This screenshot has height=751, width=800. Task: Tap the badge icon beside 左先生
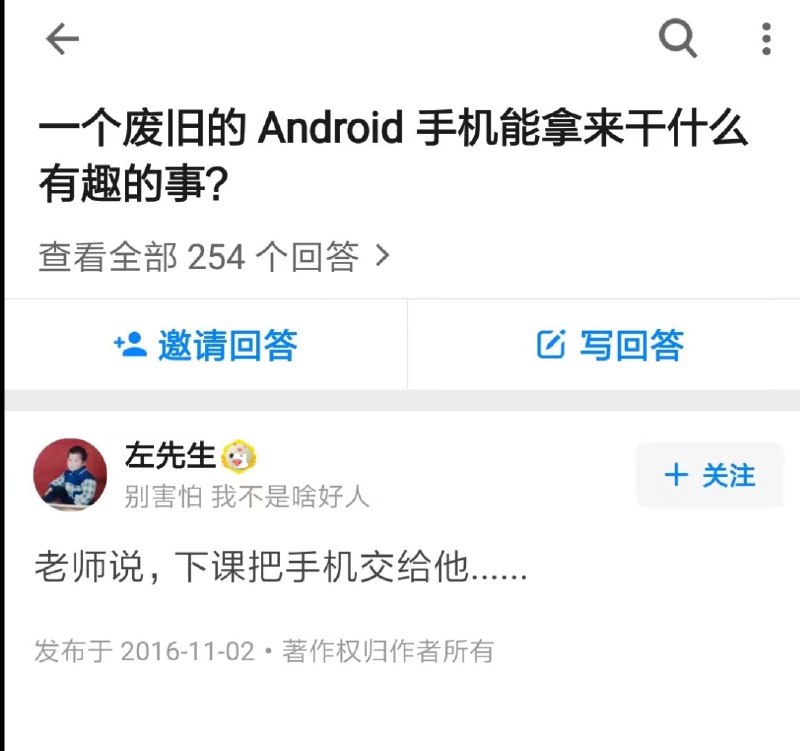[239, 455]
